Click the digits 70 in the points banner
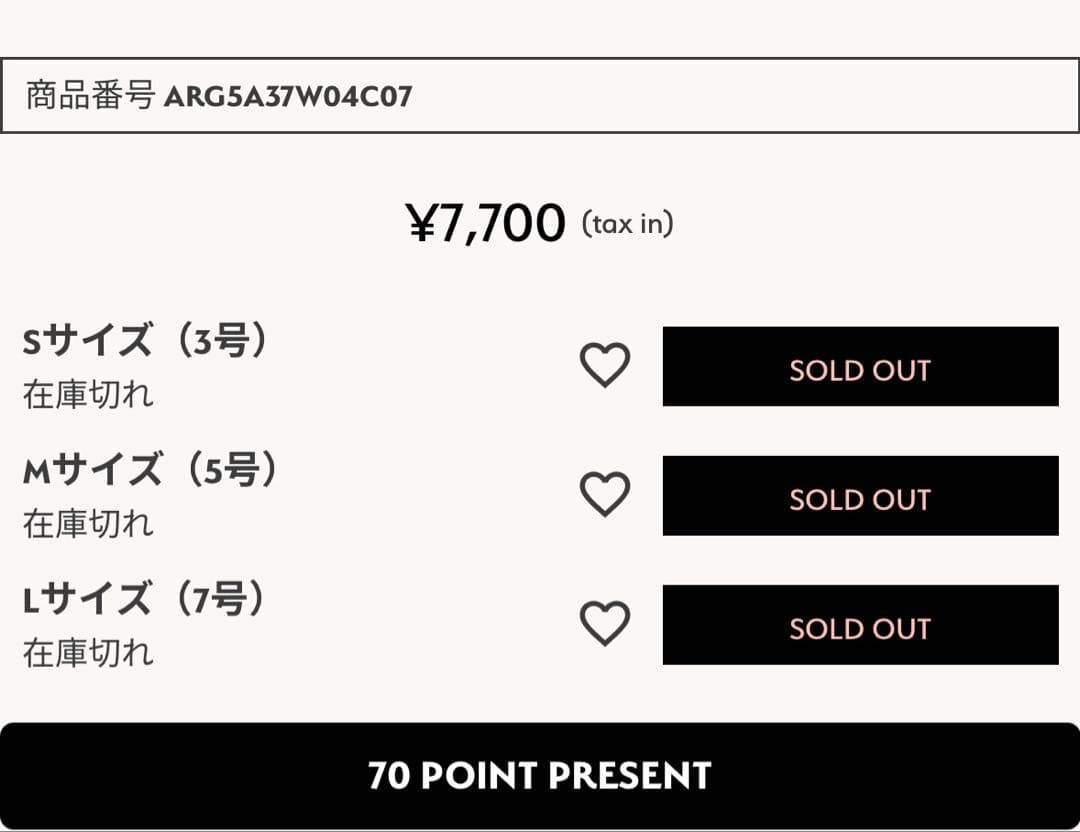This screenshot has height=832, width=1080. pos(389,776)
